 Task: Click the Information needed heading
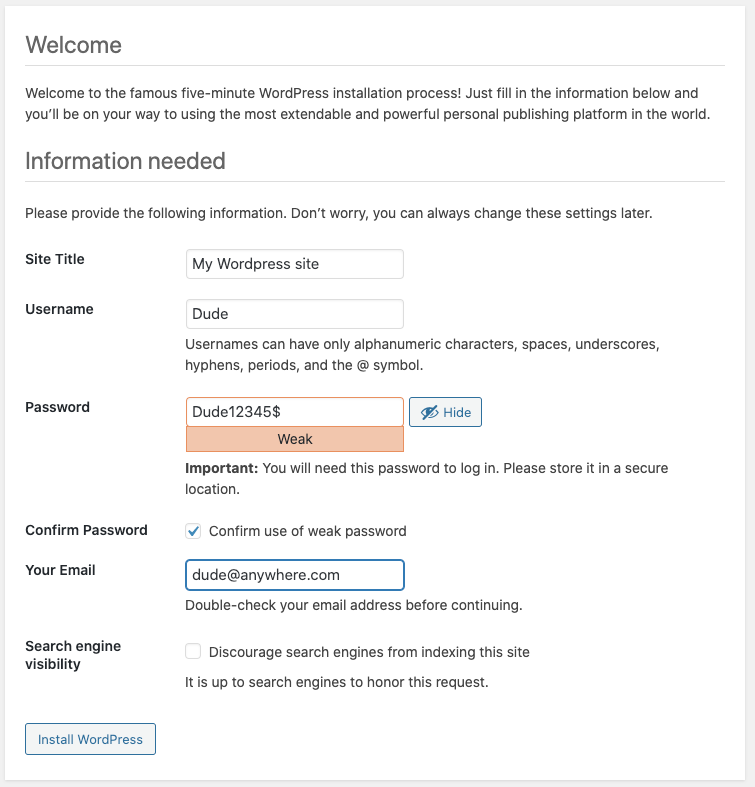pos(125,161)
